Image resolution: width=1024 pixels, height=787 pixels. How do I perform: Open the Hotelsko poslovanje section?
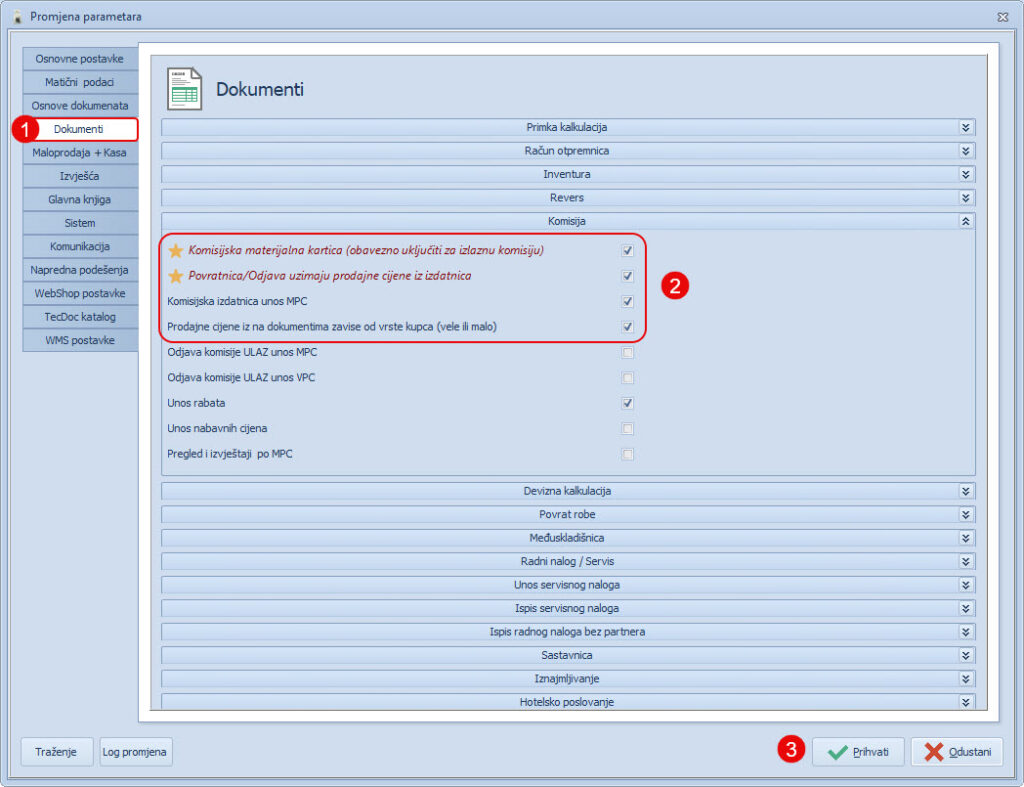[566, 702]
